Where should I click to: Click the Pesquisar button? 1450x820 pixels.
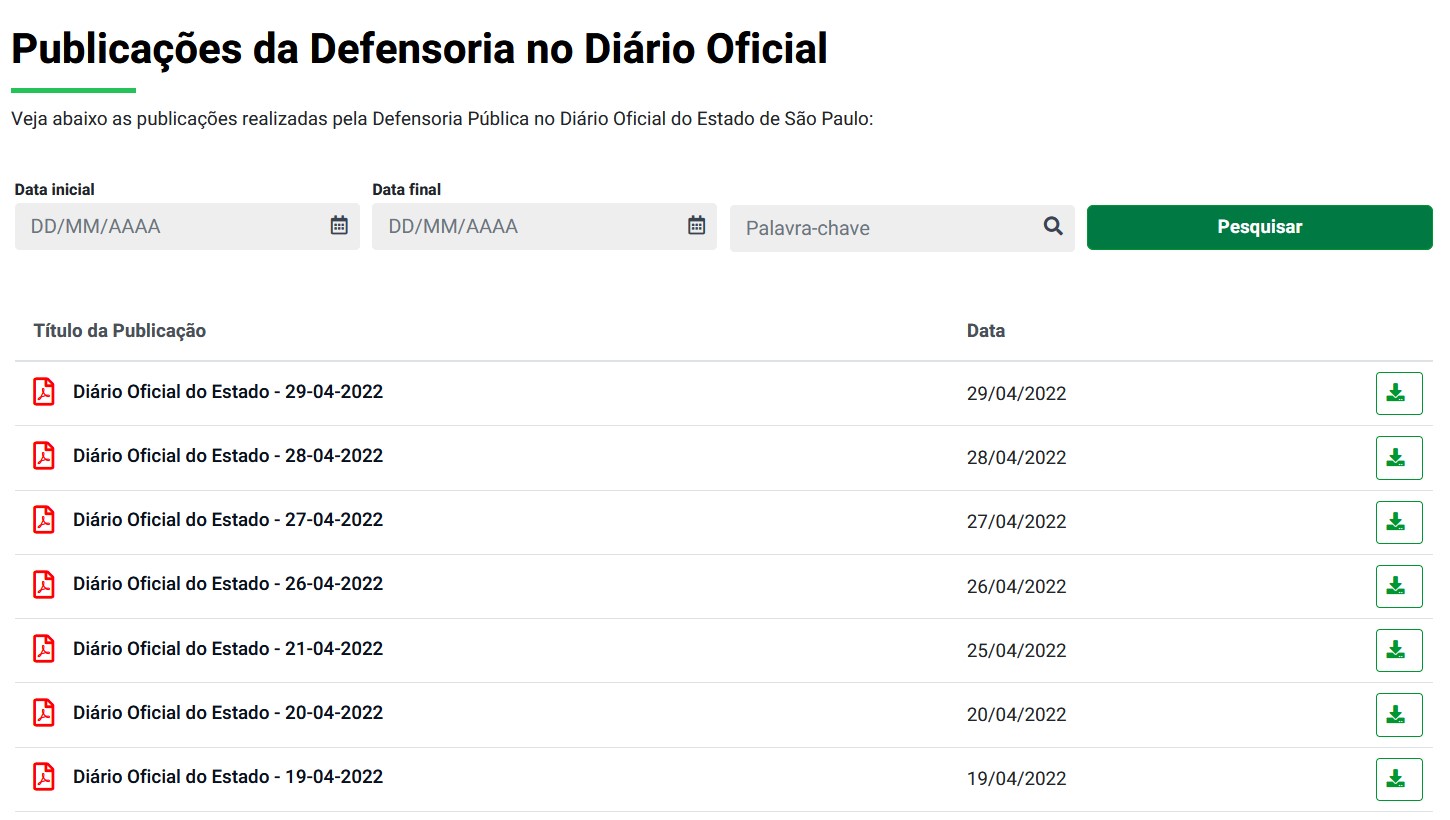pyautogui.click(x=1260, y=227)
